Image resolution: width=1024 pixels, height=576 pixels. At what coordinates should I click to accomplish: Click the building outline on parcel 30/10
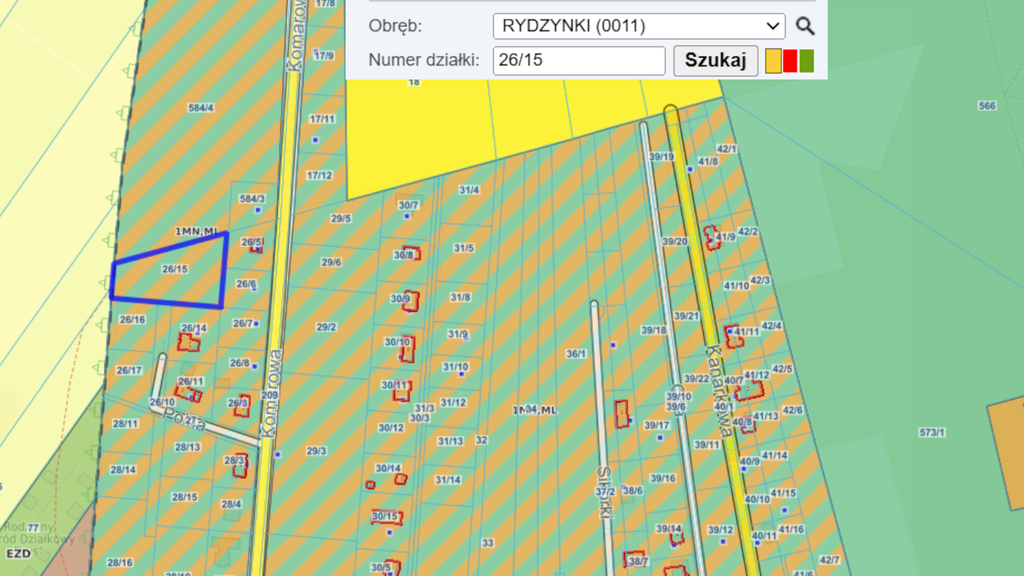406,350
